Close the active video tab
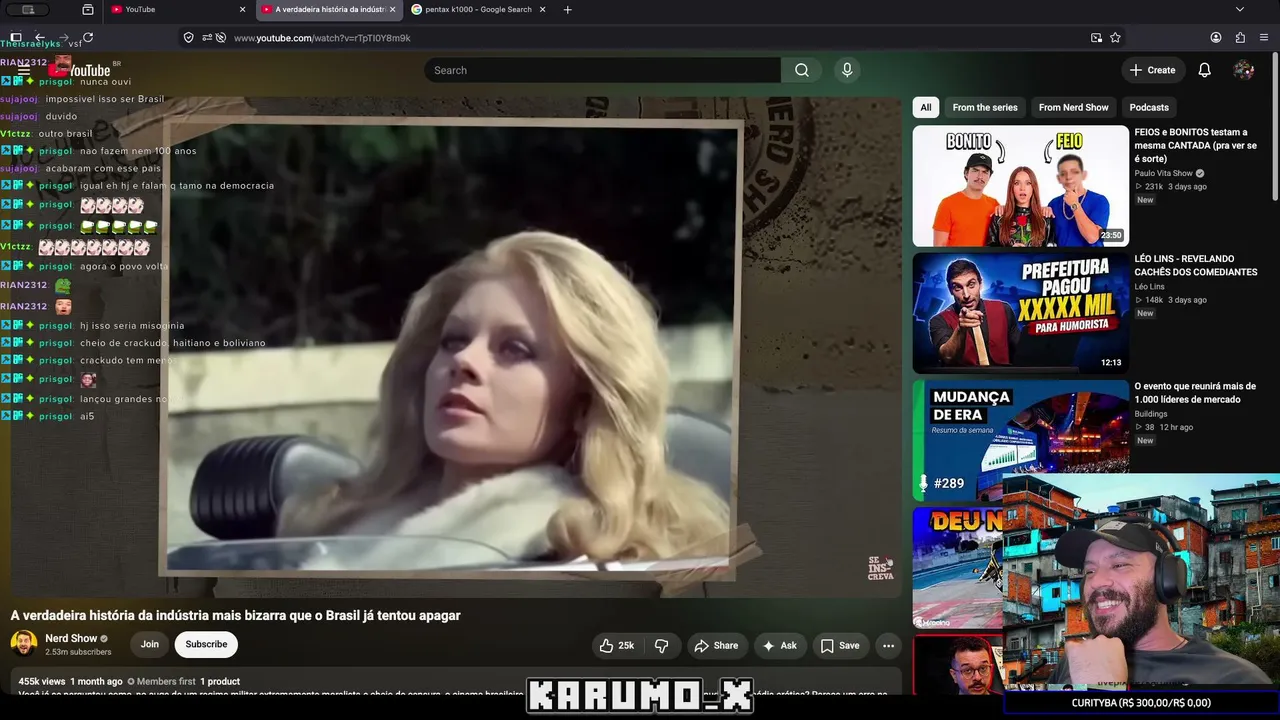The image size is (1280, 720). coord(392,10)
